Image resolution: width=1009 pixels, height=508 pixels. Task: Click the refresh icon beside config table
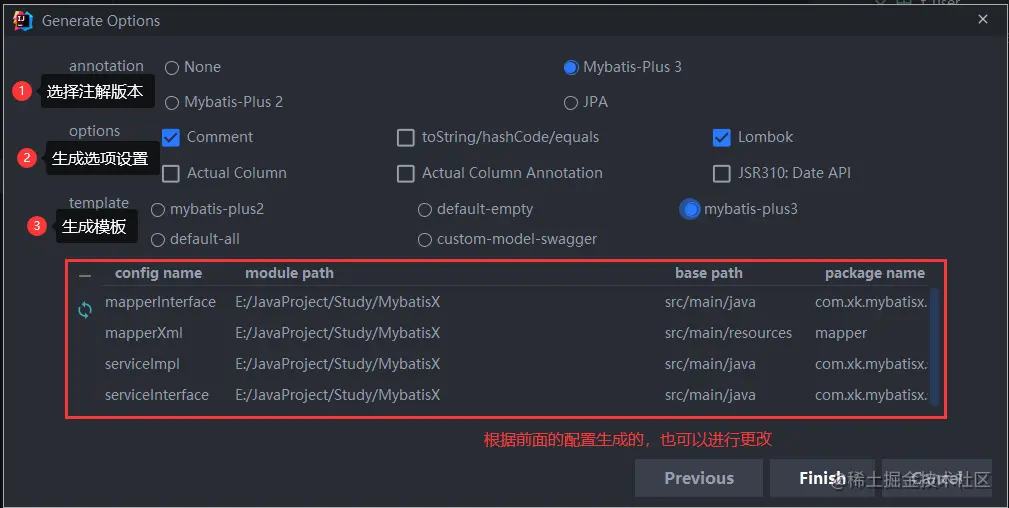pyautogui.click(x=85, y=310)
